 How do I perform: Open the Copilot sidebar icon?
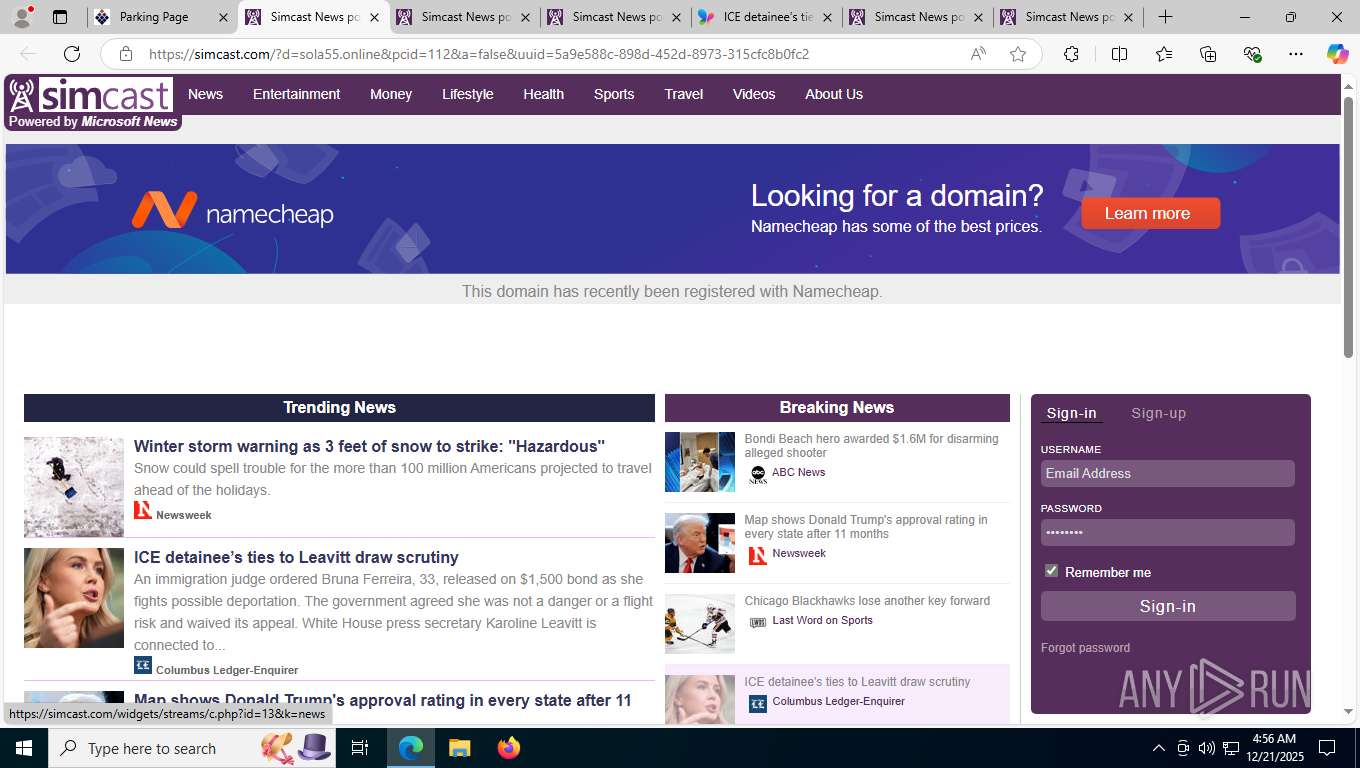click(1337, 54)
